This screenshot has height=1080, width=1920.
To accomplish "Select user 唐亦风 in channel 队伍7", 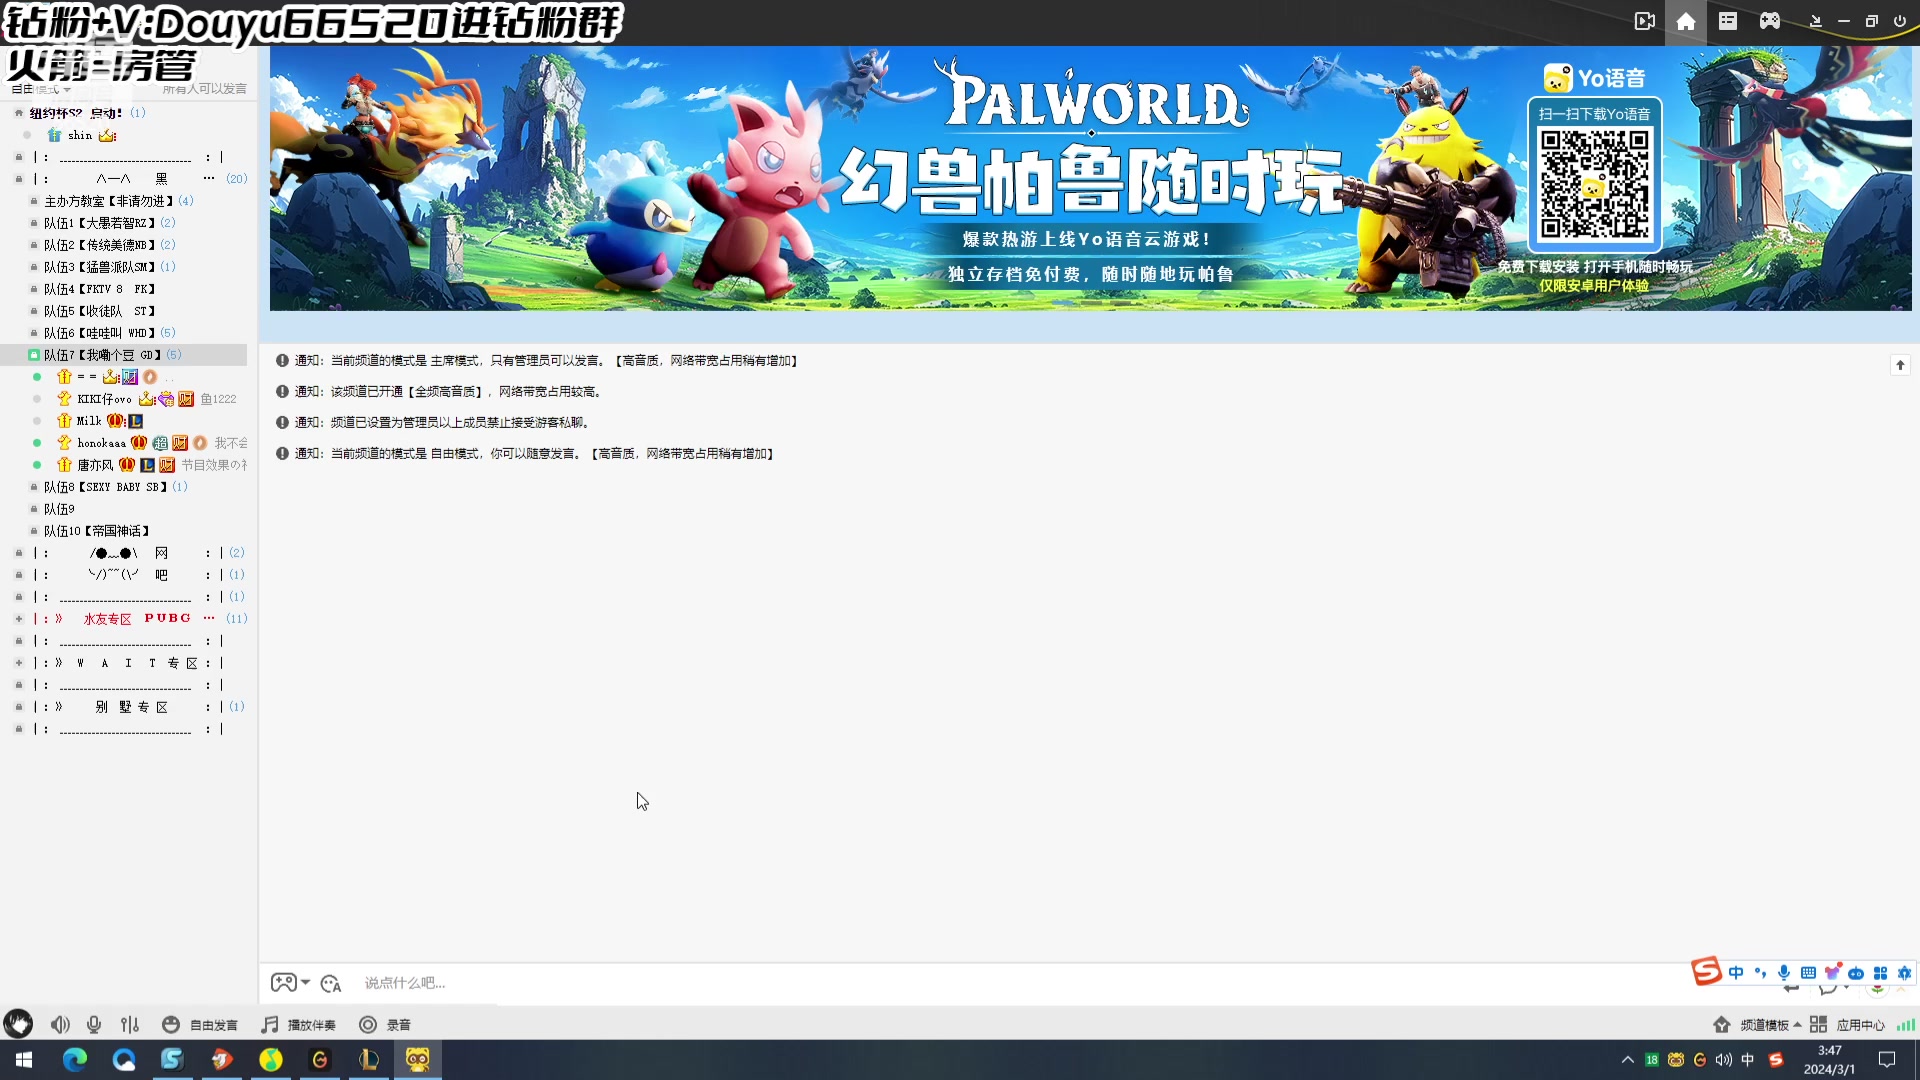I will (95, 465).
